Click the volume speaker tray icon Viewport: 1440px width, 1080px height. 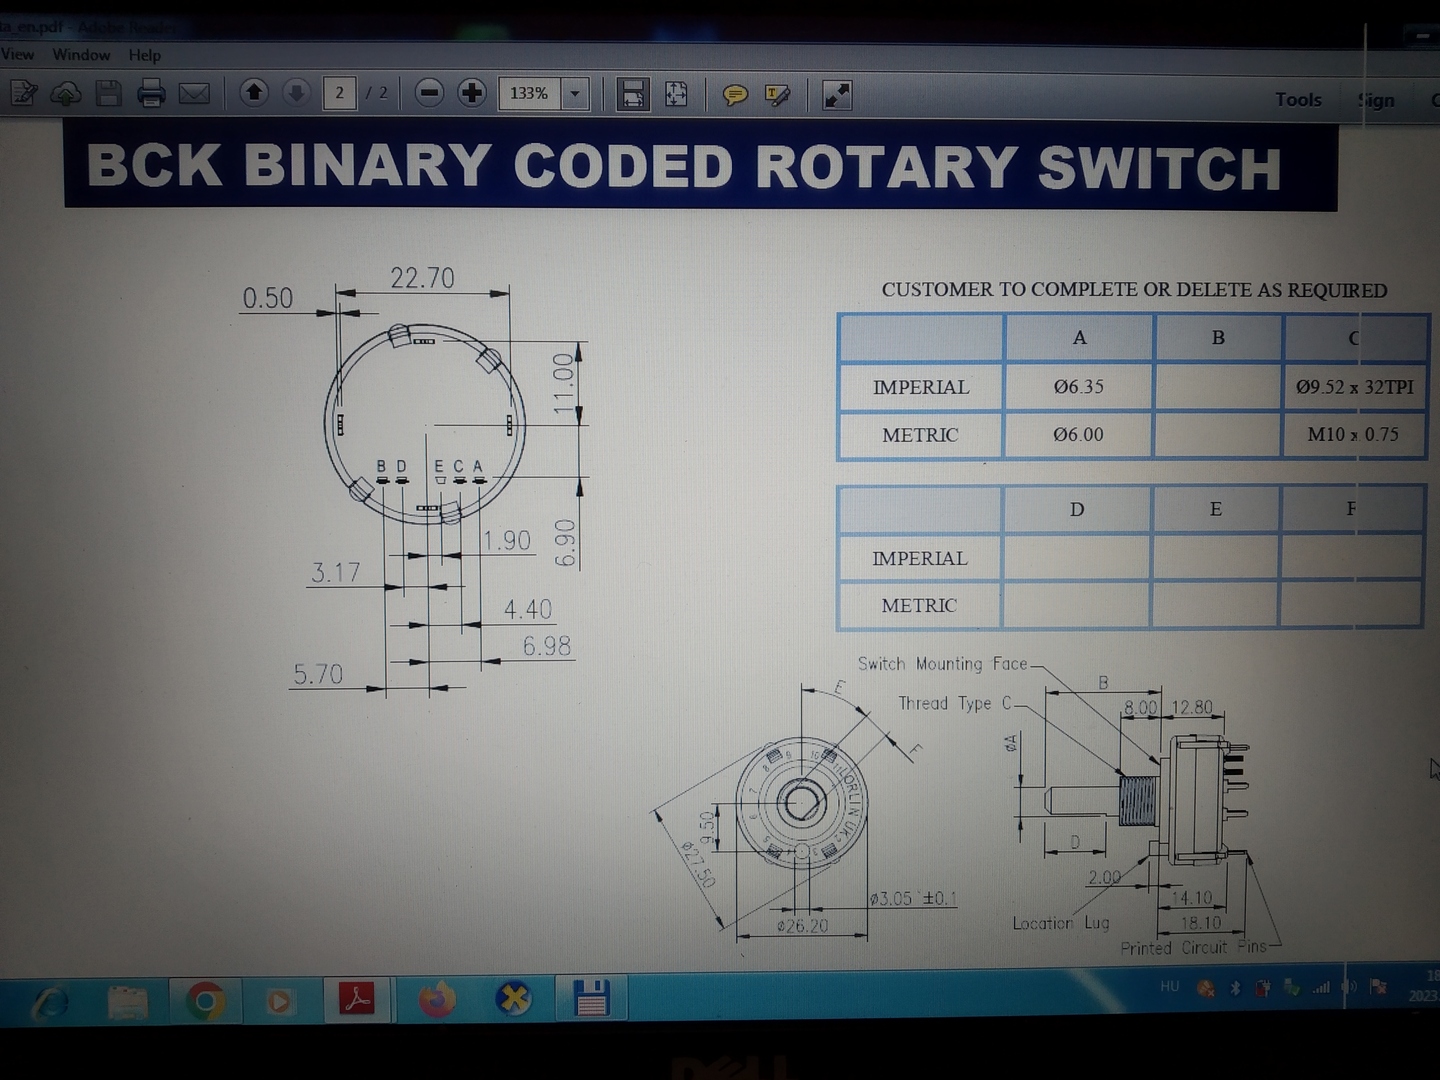click(1349, 987)
